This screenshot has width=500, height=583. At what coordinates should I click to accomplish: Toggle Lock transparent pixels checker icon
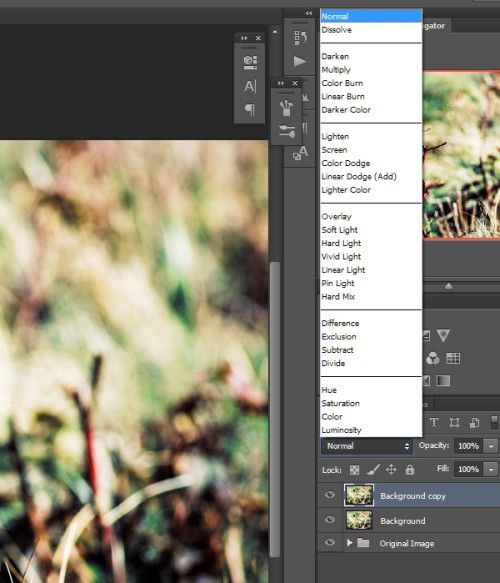[x=355, y=470]
